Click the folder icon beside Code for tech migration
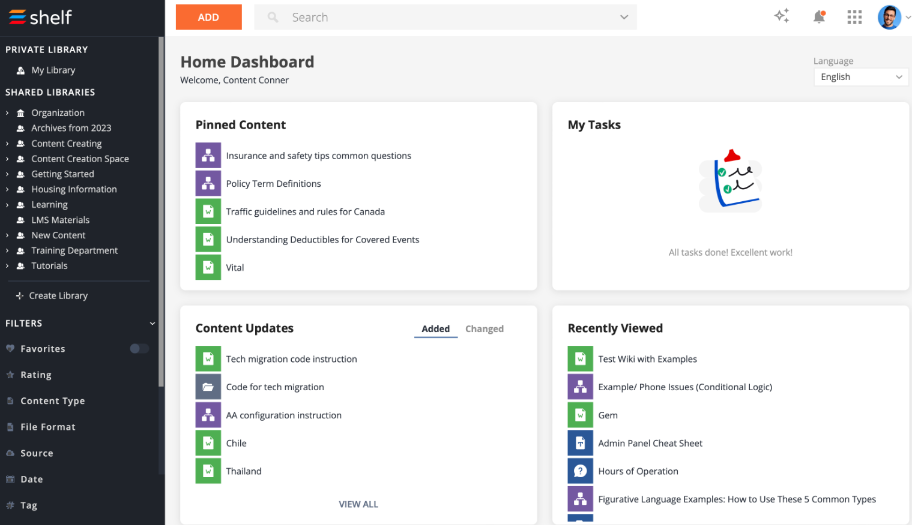This screenshot has height=525, width=912. 208,387
